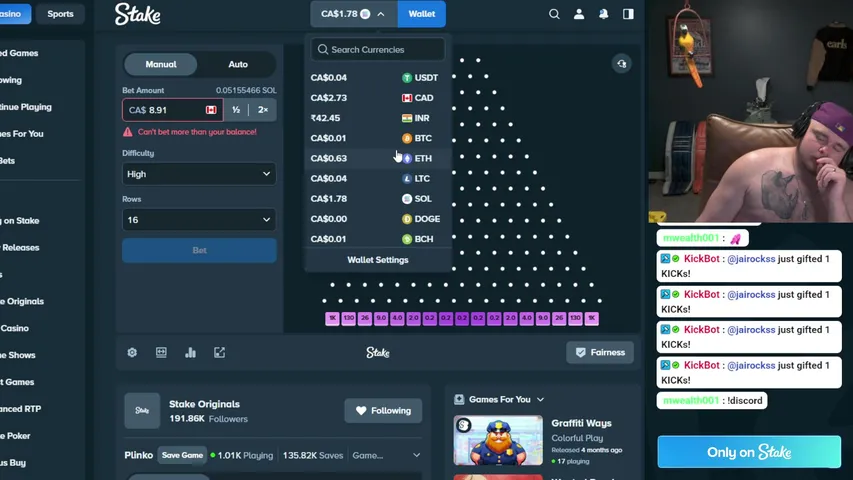Image resolution: width=853 pixels, height=480 pixels.
Task: Open the notifications bell
Action: tap(604, 14)
